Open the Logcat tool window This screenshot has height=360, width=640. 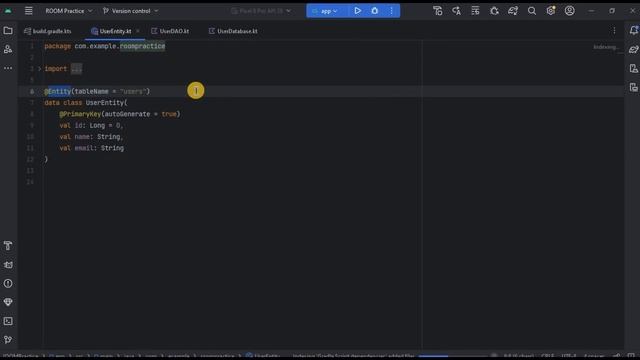coord(8,265)
